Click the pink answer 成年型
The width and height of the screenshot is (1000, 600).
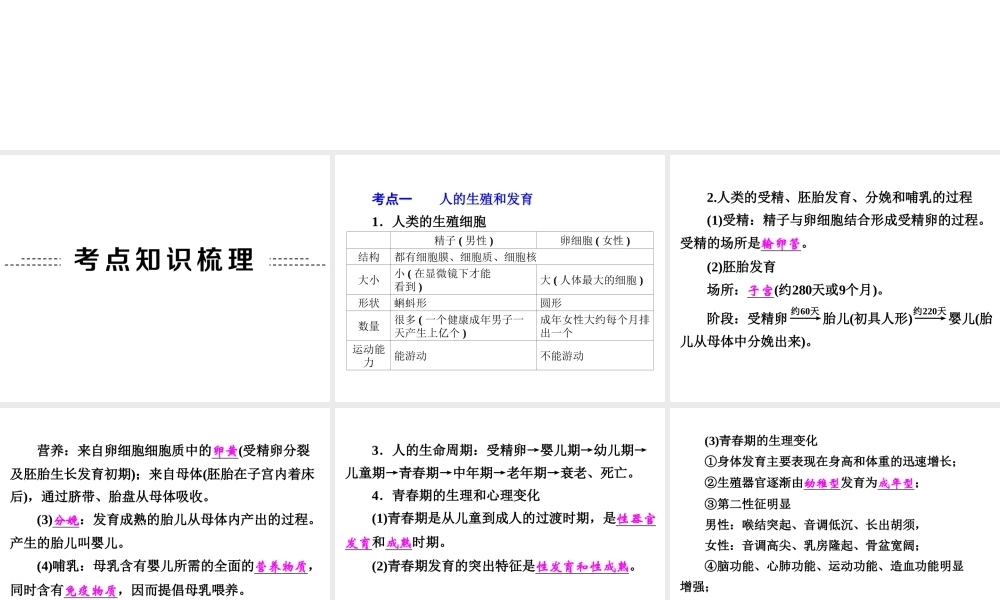895,483
